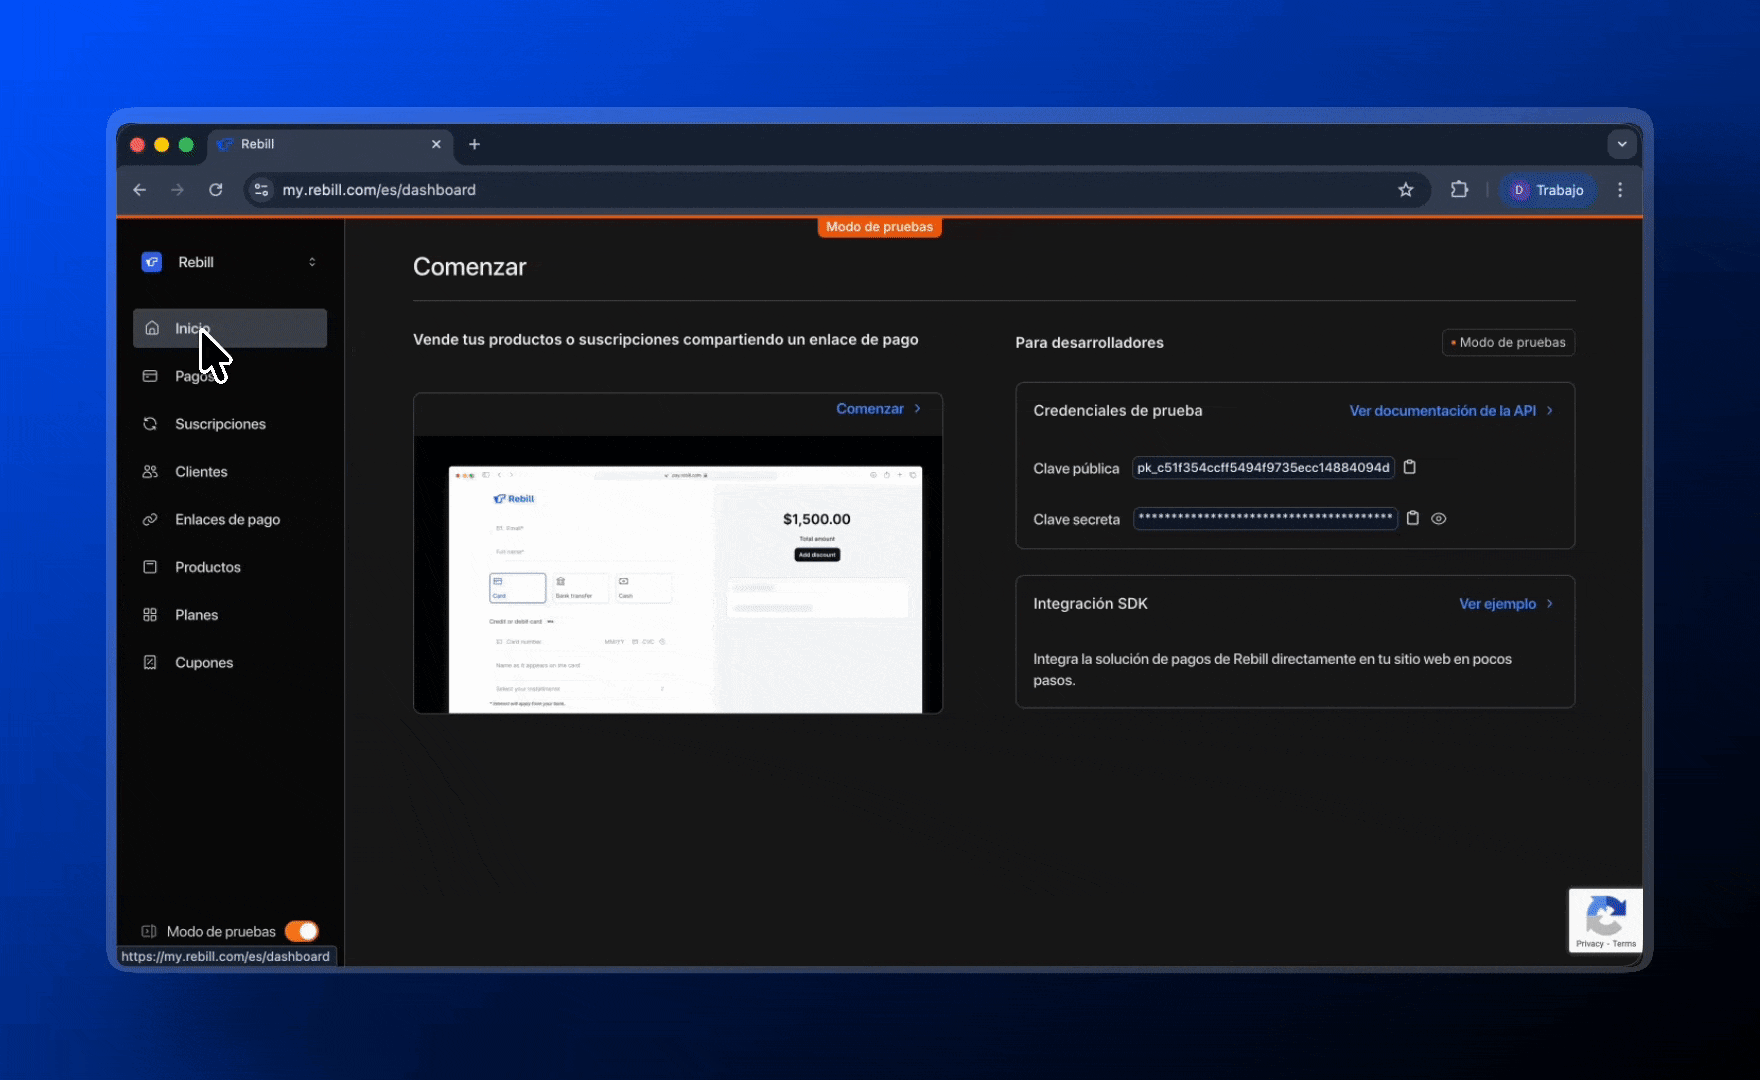This screenshot has height=1080, width=1760.
Task: Click the Productos sidebar icon
Action: tap(150, 567)
